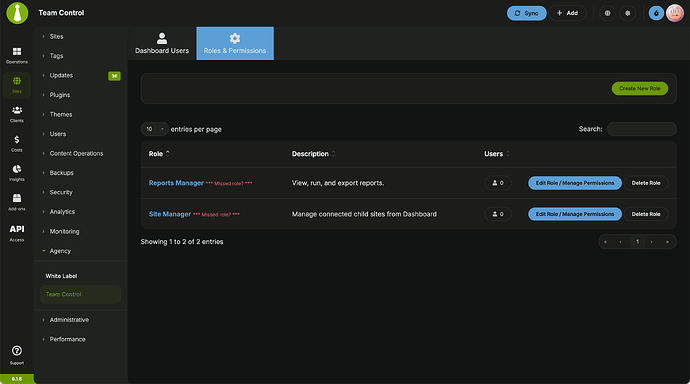Go to previous page of pagination
Viewport: 690px width, 384px height.
[x=620, y=241]
